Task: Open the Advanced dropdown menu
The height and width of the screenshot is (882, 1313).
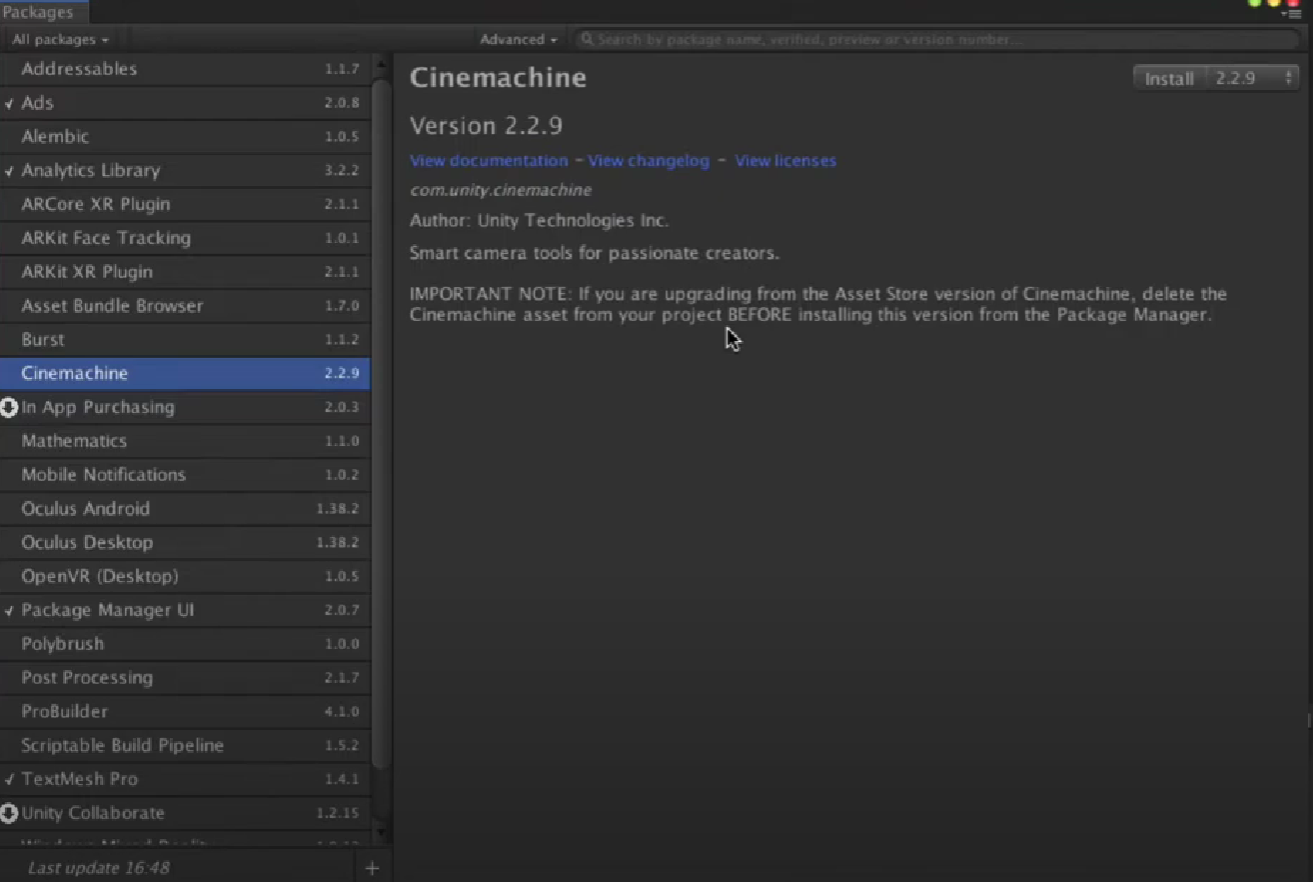Action: coord(518,40)
